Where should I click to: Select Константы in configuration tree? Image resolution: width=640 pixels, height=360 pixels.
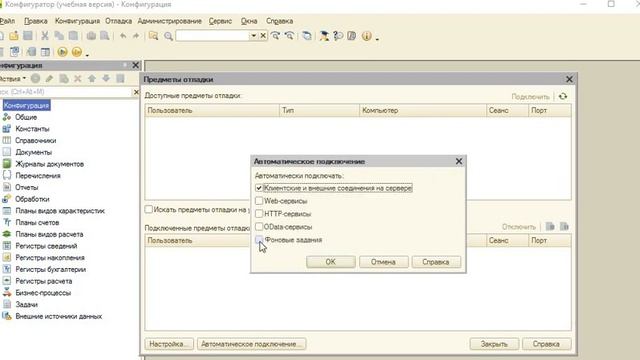click(32, 129)
